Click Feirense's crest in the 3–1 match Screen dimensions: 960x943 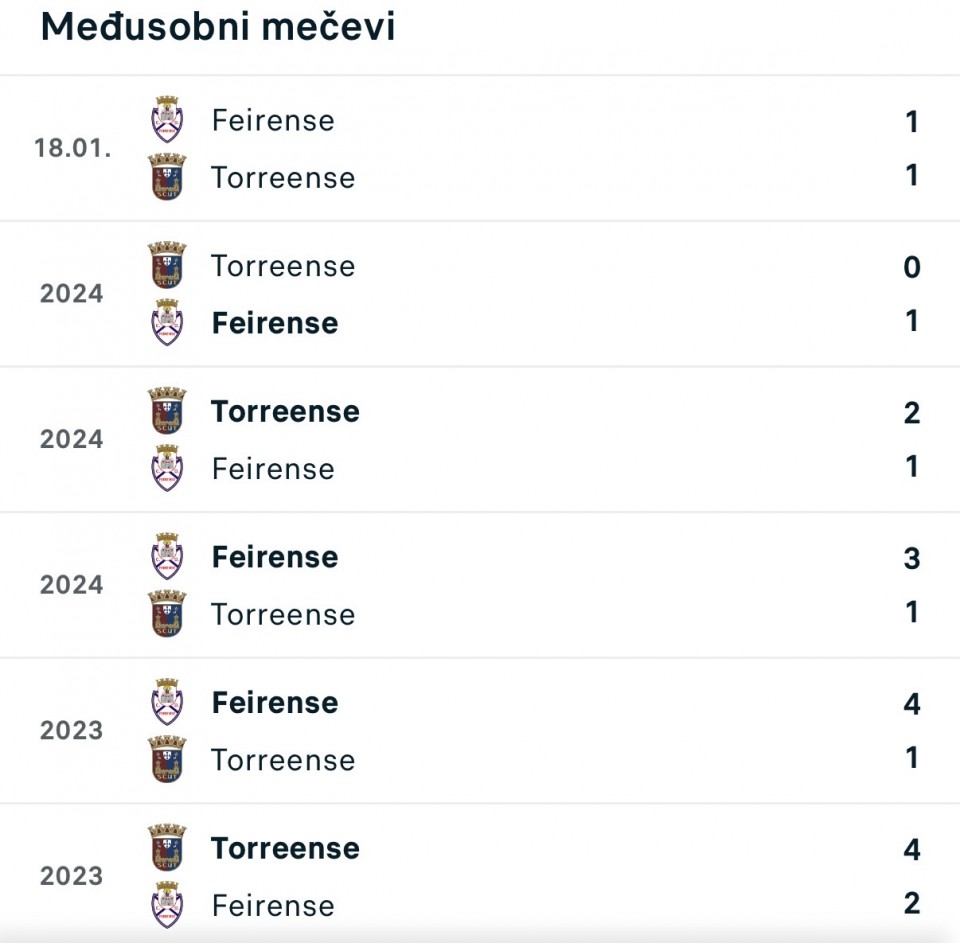point(167,557)
